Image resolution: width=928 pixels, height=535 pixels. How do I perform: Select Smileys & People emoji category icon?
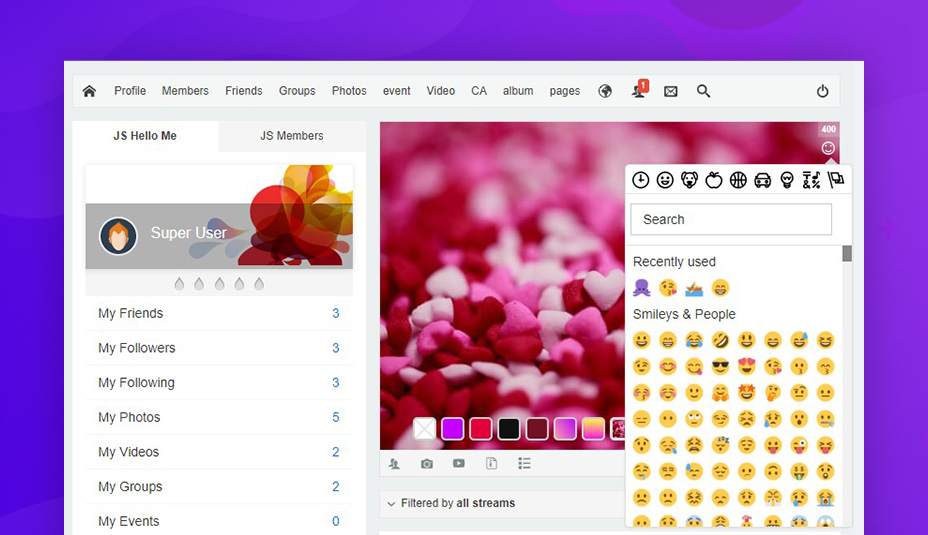point(665,180)
